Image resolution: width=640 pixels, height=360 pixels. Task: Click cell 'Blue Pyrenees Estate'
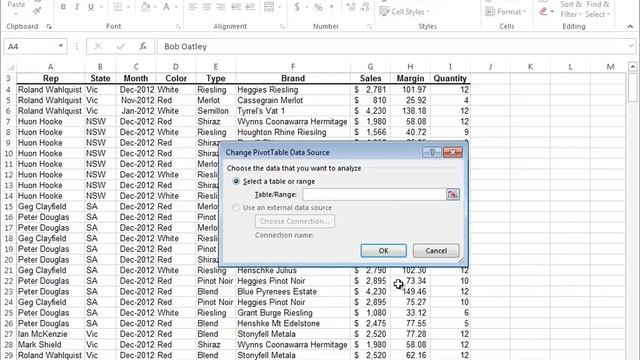point(293,291)
